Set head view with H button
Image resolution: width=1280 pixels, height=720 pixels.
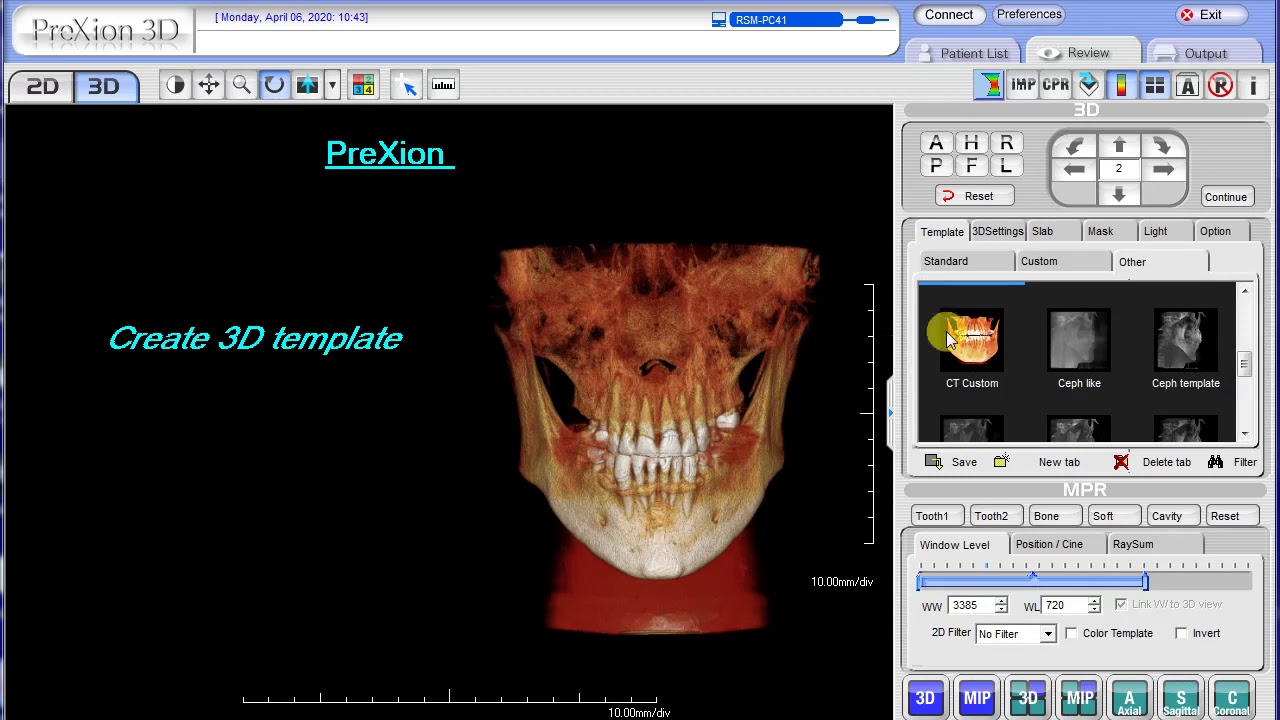(x=971, y=144)
